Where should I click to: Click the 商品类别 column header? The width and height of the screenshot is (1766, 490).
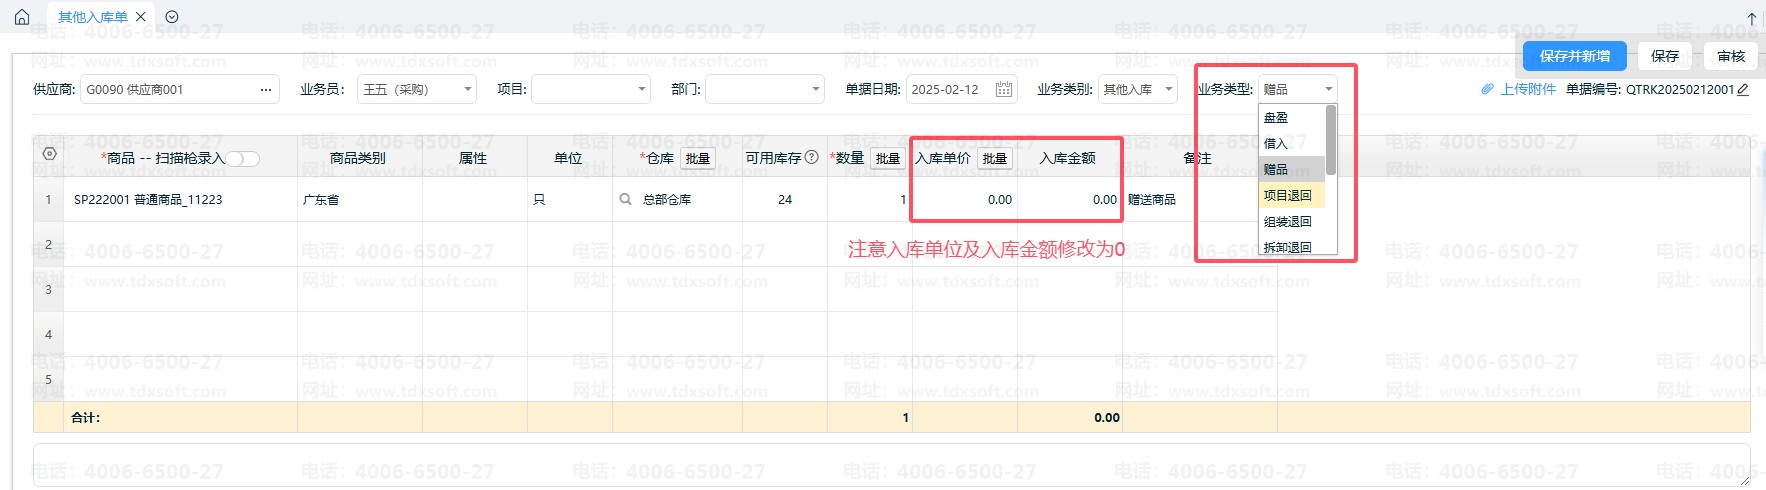(x=358, y=158)
